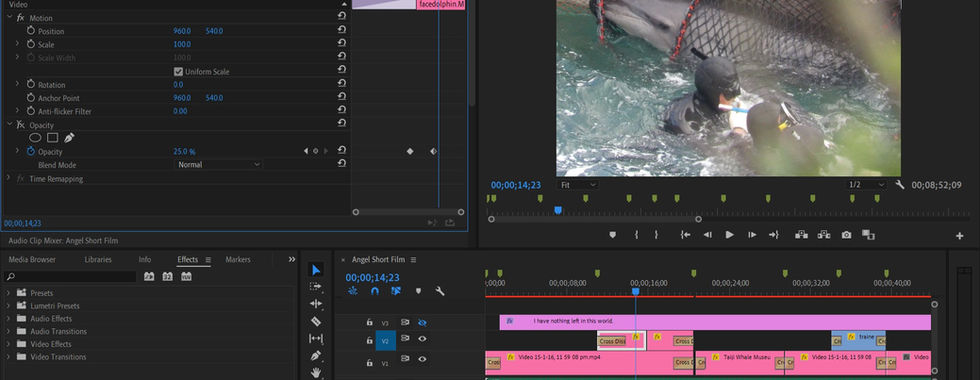Select the Track Select Forward tool
This screenshot has height=380, width=980.
316,287
